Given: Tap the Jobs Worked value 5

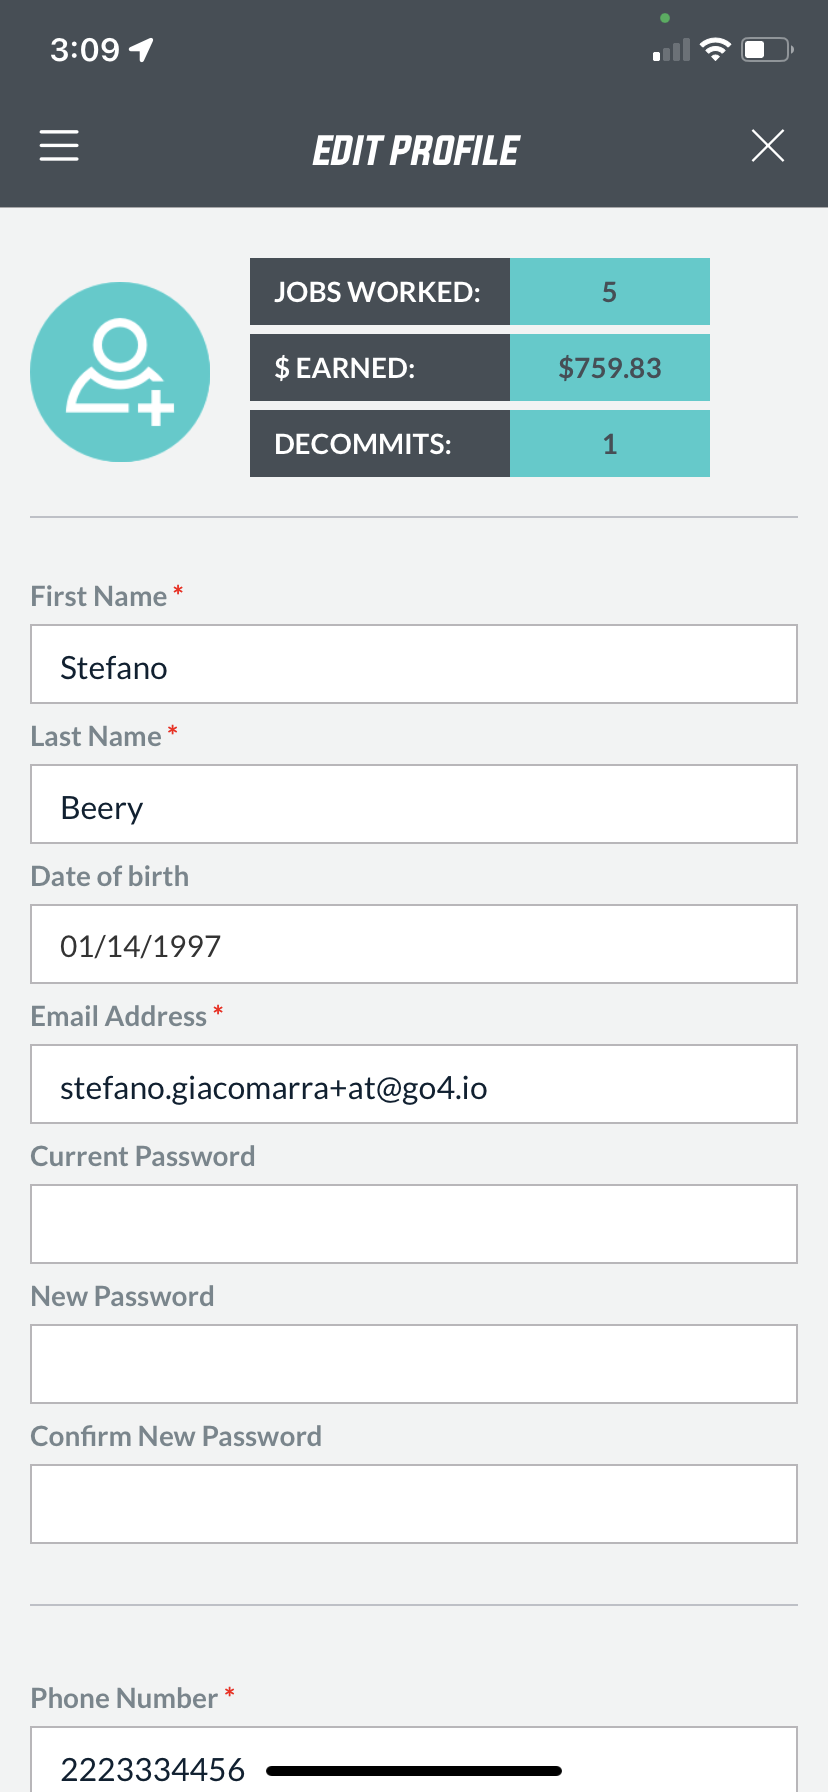Looking at the screenshot, I should (x=610, y=291).
